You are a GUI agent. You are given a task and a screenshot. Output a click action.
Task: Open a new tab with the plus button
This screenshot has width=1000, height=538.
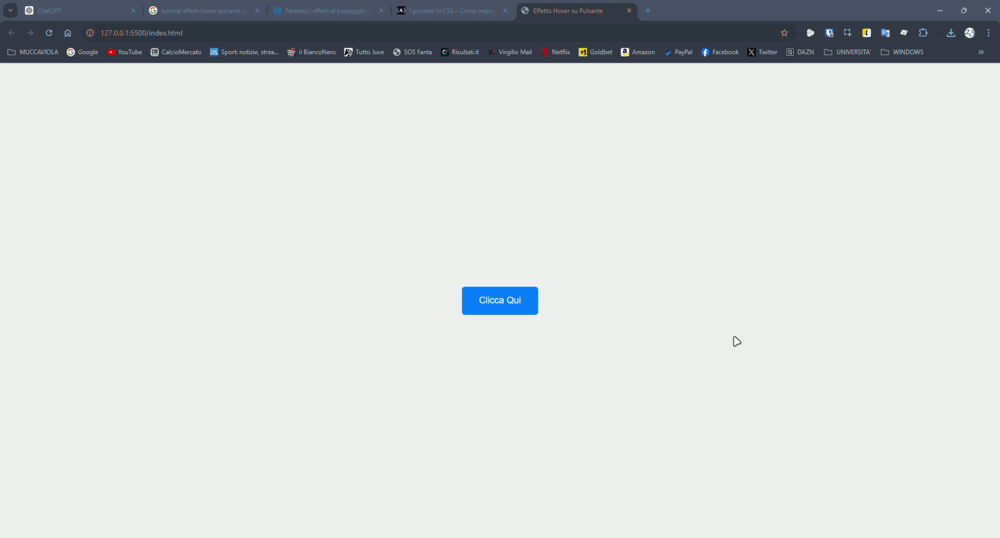pos(648,10)
